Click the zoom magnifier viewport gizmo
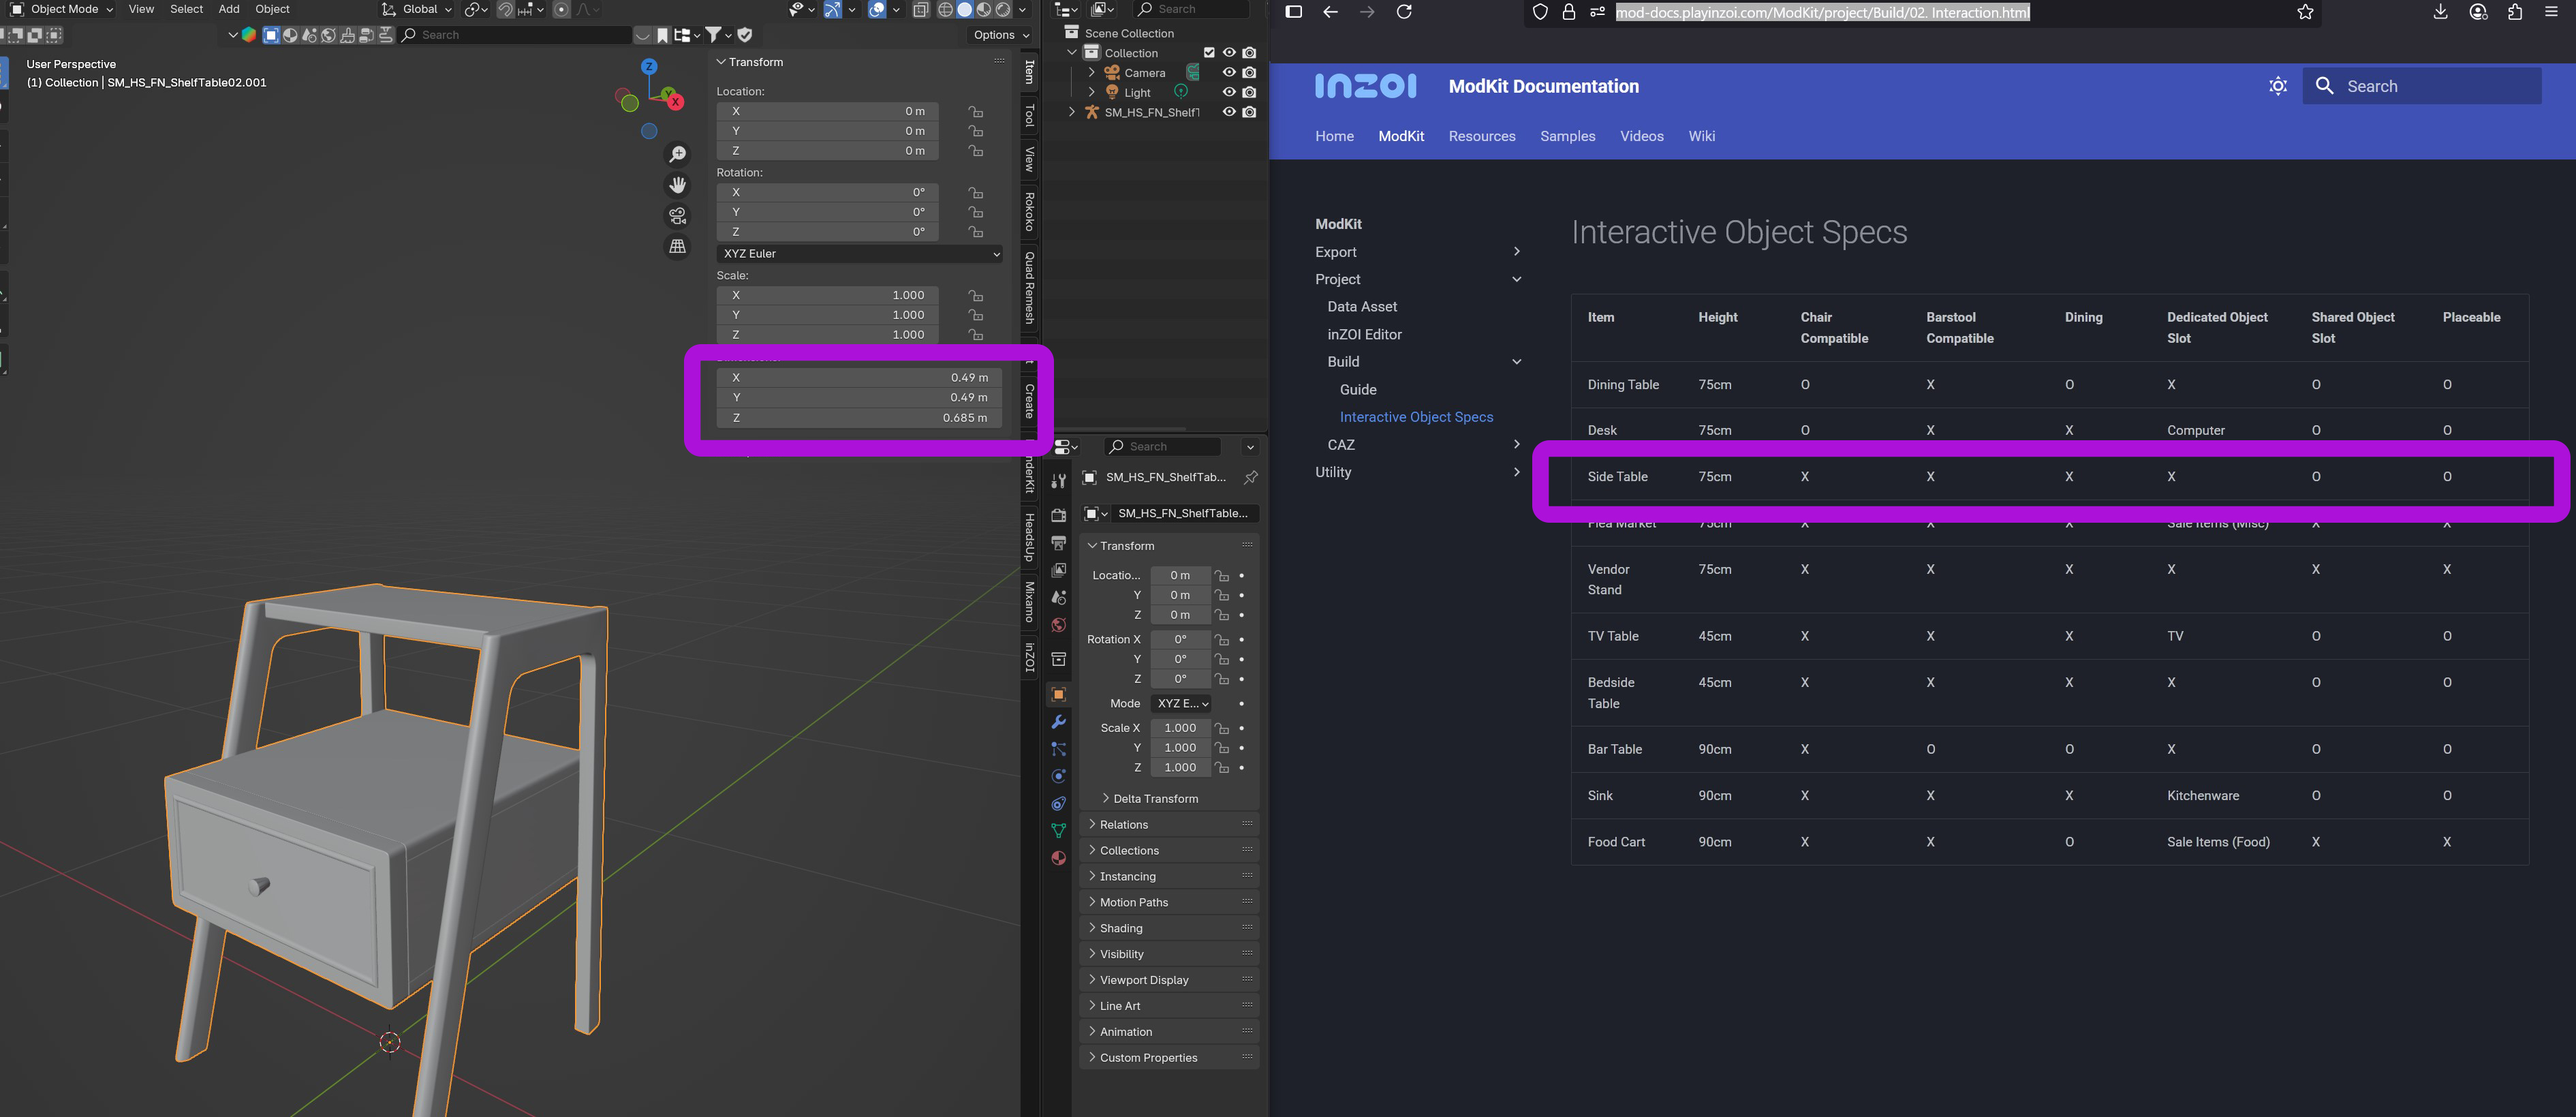This screenshot has height=1117, width=2576. point(678,154)
